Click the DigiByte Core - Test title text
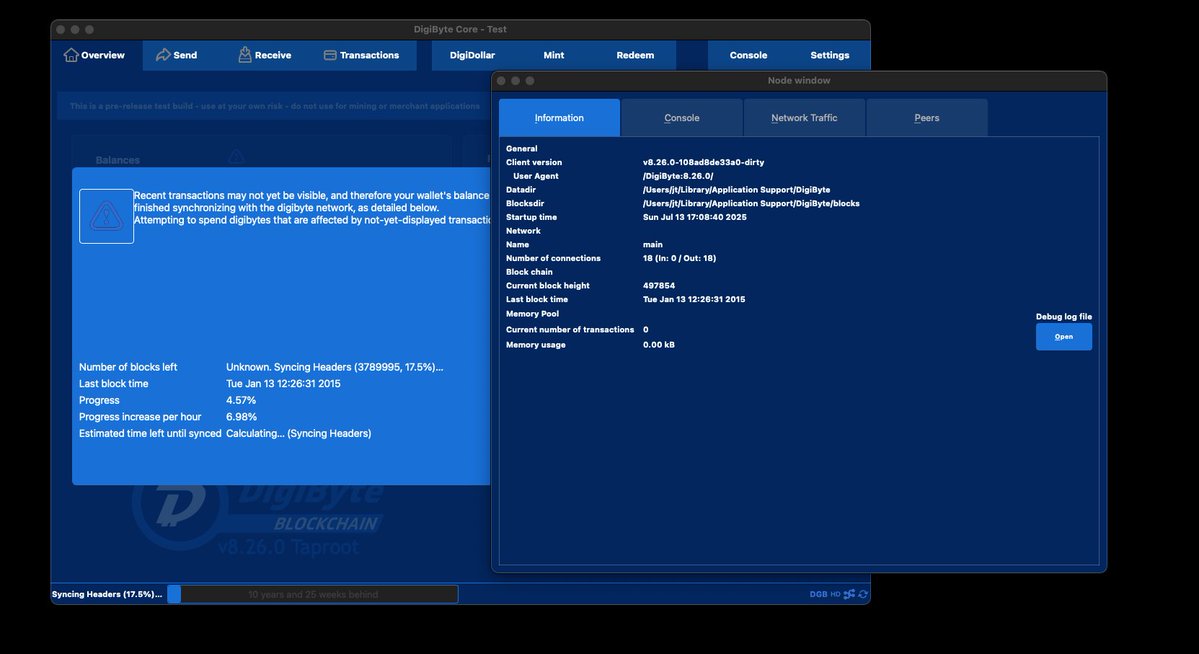Viewport: 1199px width, 654px height. click(x=460, y=29)
